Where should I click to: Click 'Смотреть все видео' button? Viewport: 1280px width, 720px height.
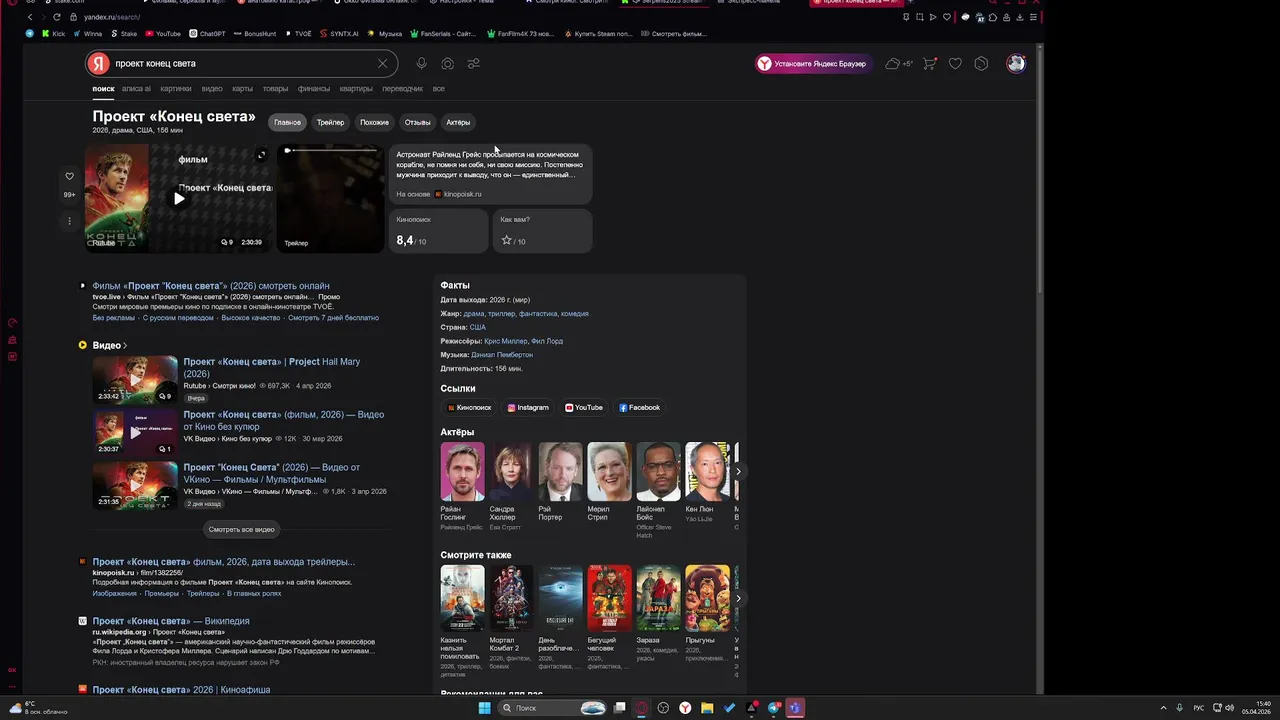(x=241, y=529)
